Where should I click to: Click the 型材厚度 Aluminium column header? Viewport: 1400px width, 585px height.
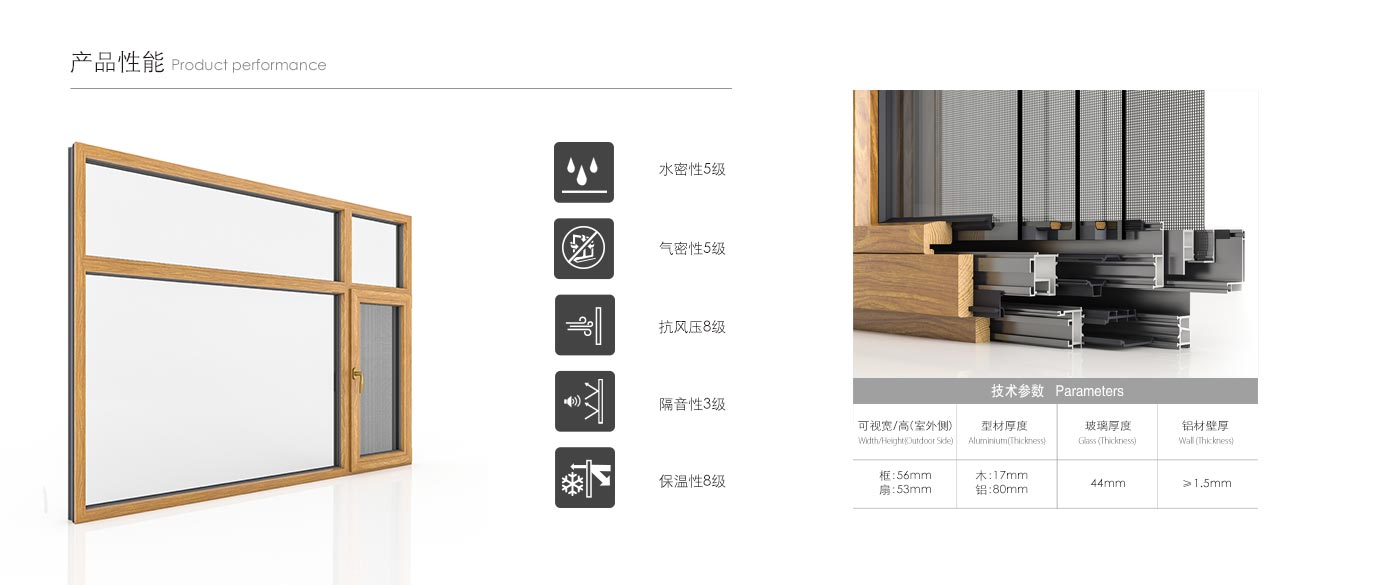pos(1005,432)
